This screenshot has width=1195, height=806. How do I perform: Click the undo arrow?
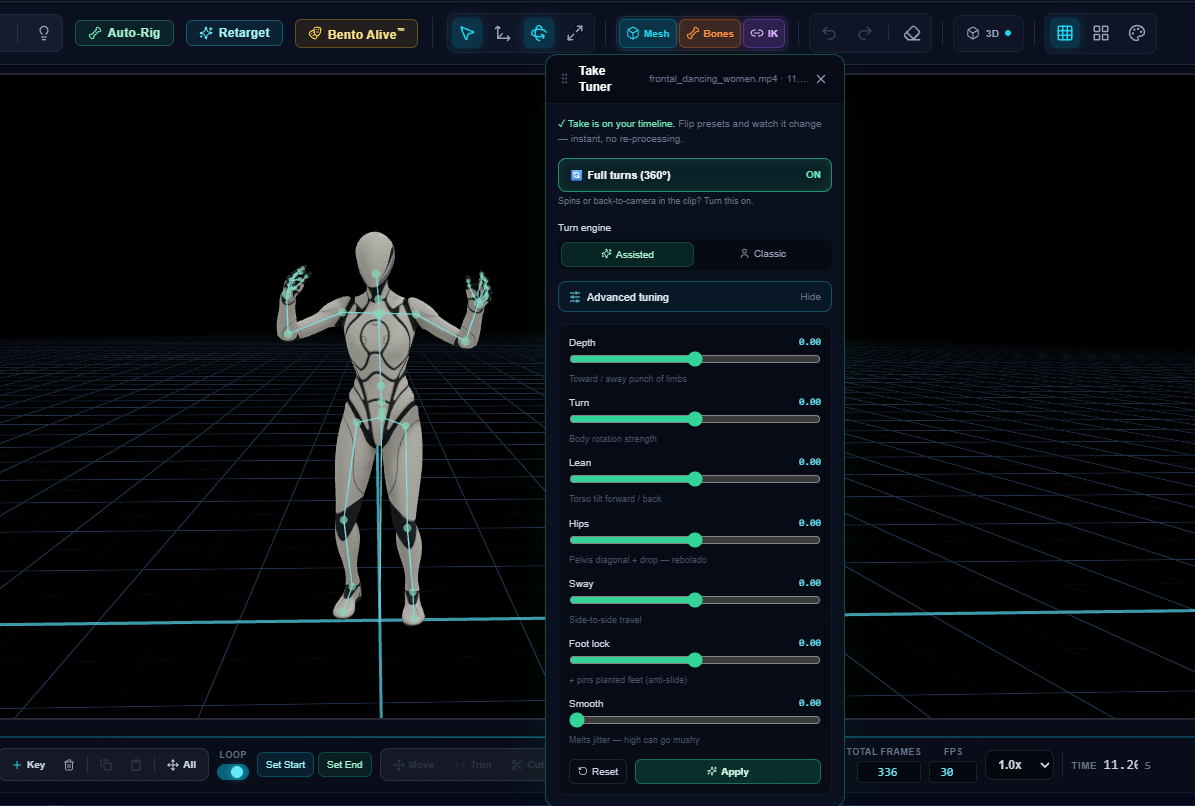pyautogui.click(x=829, y=33)
